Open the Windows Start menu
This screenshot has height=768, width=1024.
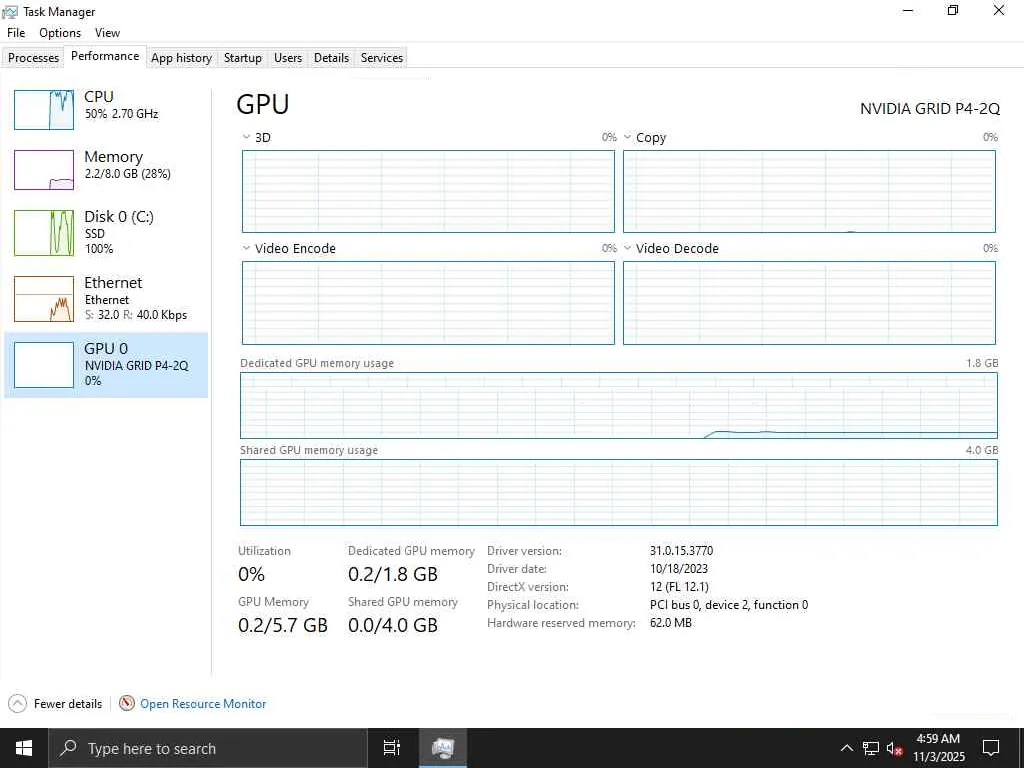tap(24, 748)
